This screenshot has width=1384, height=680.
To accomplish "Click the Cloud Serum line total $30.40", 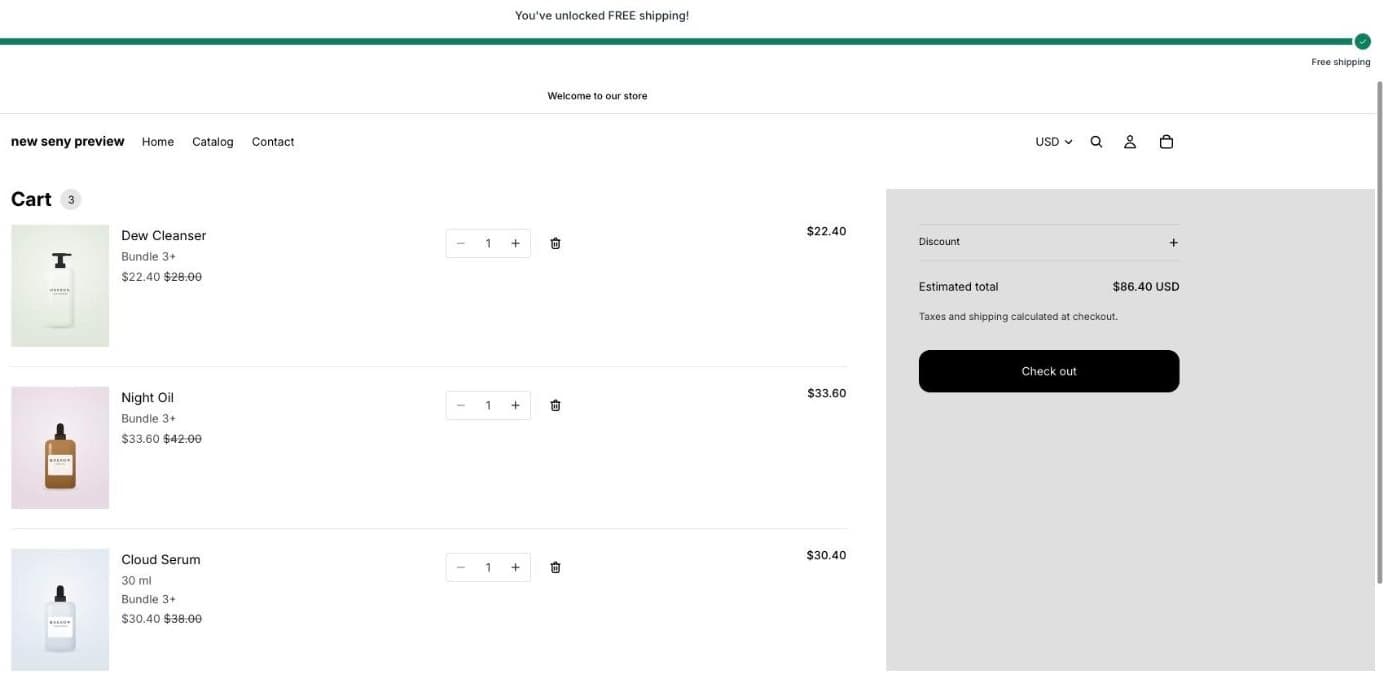I will (826, 555).
